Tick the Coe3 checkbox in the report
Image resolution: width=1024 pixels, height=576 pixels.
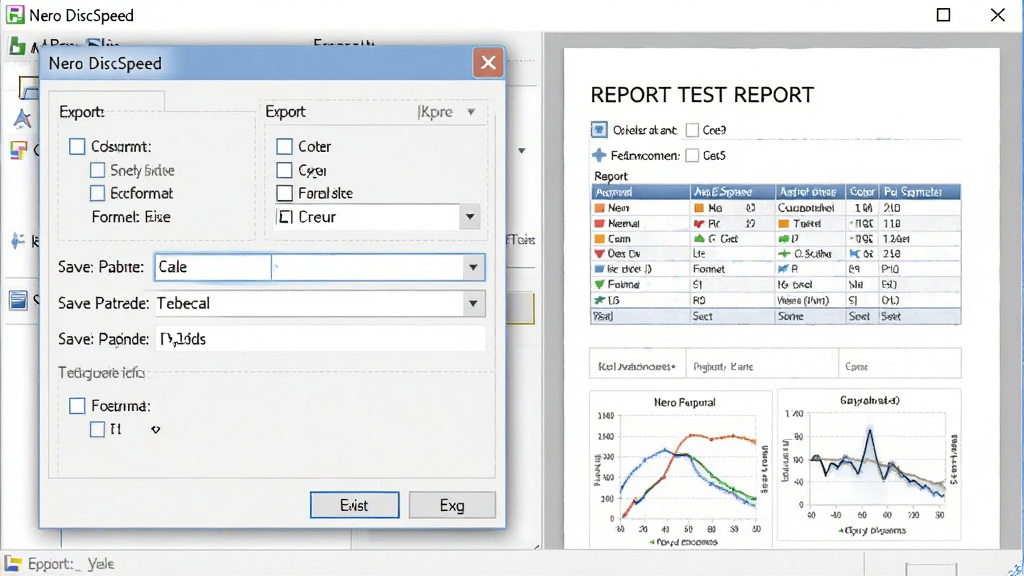[692, 130]
